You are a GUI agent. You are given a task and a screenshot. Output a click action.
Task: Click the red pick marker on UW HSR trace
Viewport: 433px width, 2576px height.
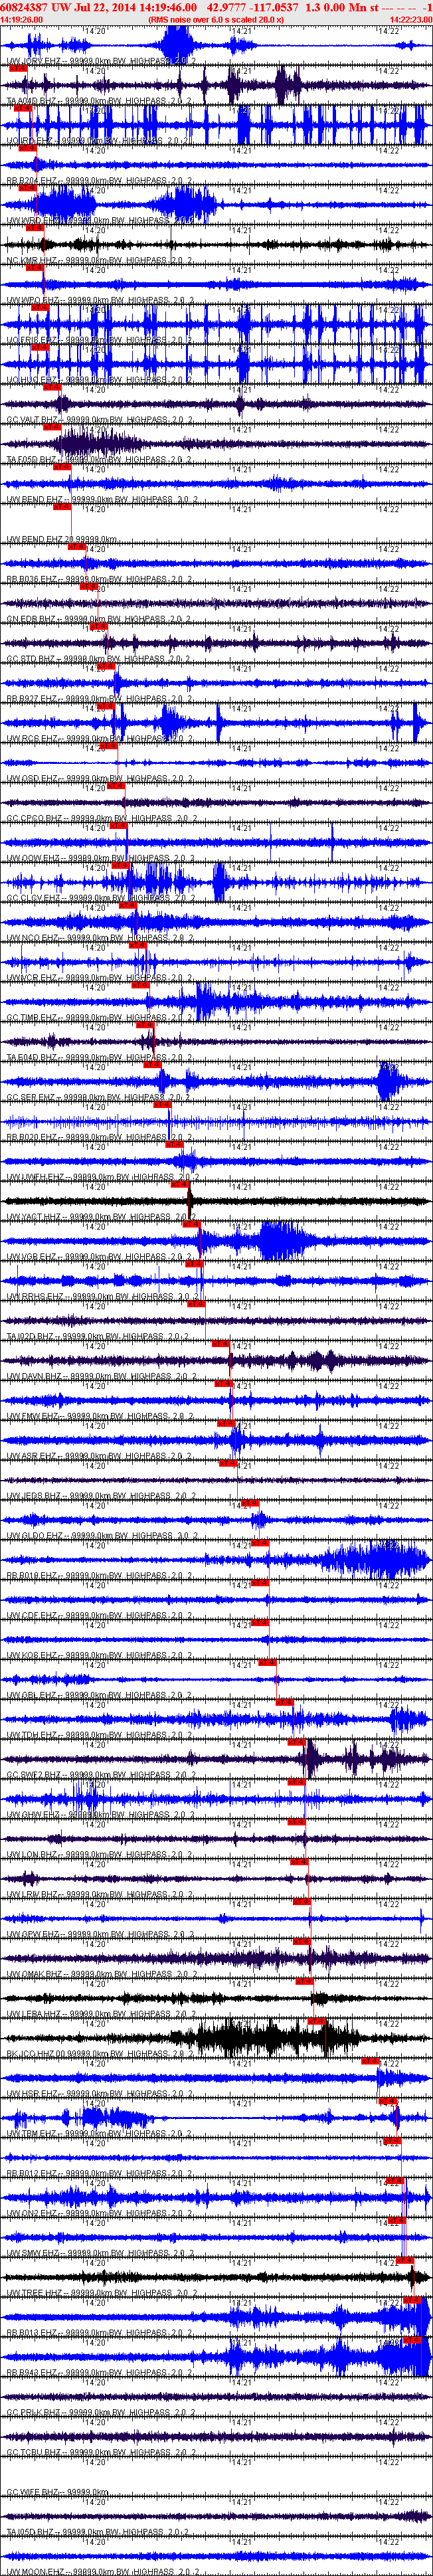[x=371, y=2060]
